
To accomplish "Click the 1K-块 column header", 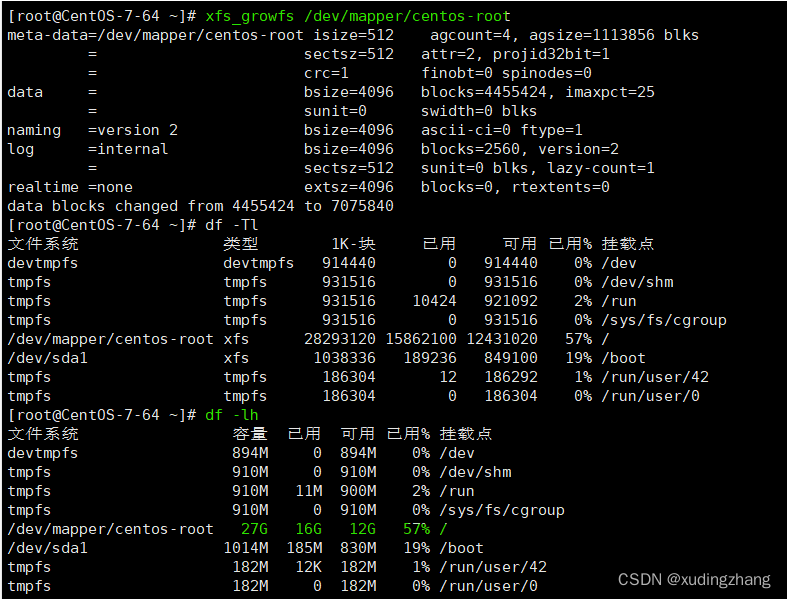I will pos(353,244).
